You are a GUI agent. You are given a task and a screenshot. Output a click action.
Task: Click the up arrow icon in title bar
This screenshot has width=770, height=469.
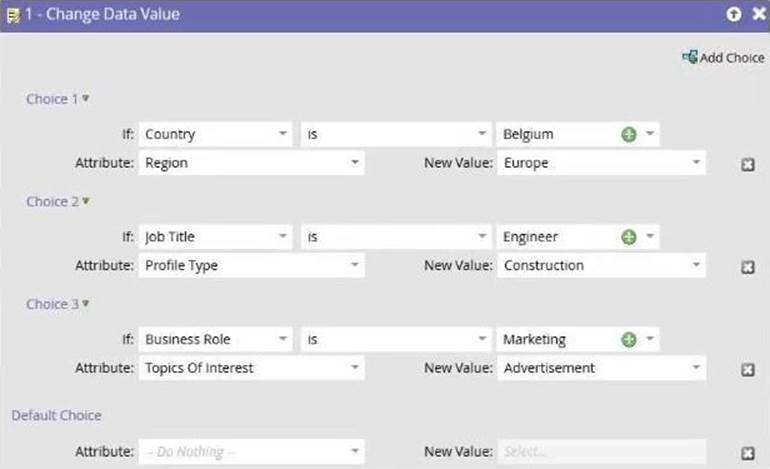click(733, 14)
